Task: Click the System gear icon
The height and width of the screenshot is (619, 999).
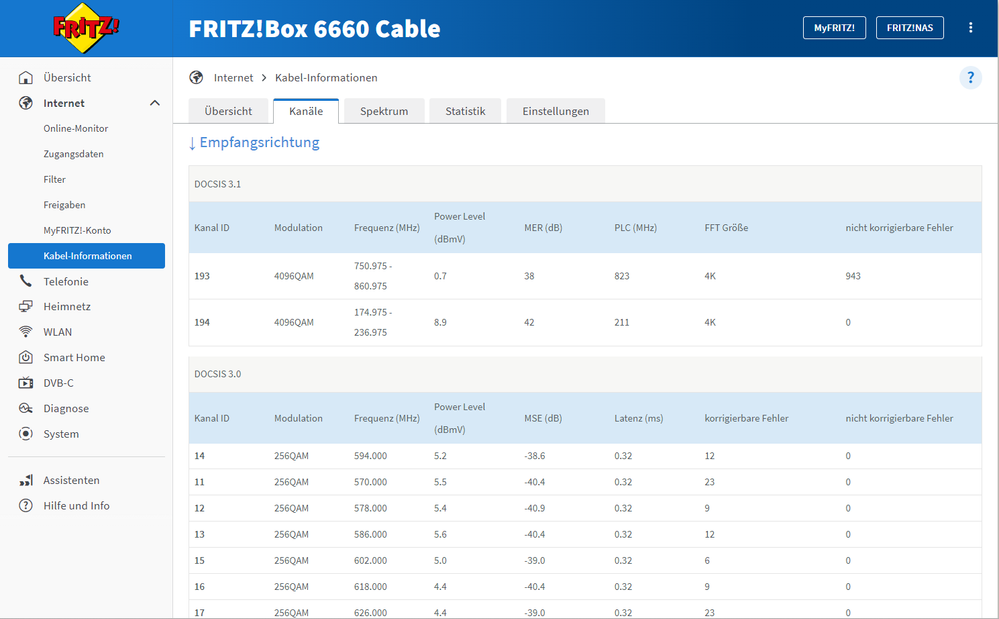Action: (x=26, y=434)
